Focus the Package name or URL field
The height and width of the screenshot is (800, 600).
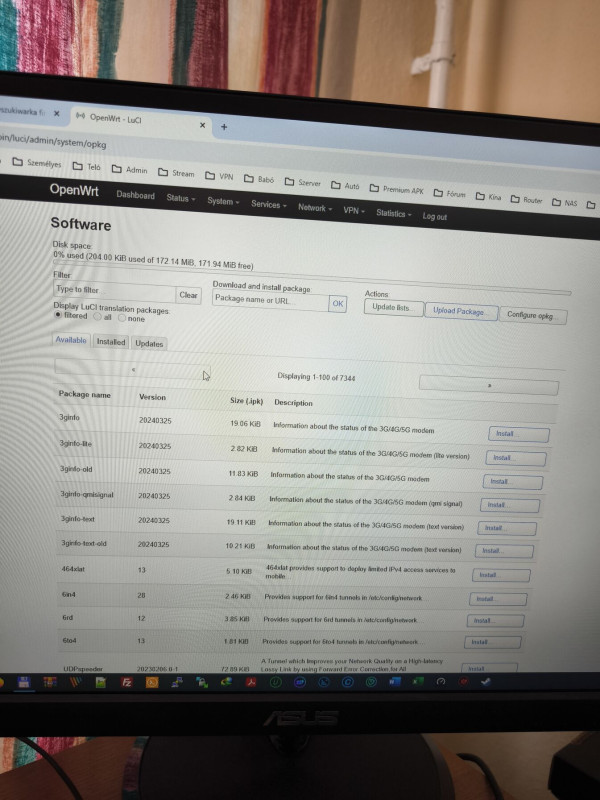pos(270,301)
